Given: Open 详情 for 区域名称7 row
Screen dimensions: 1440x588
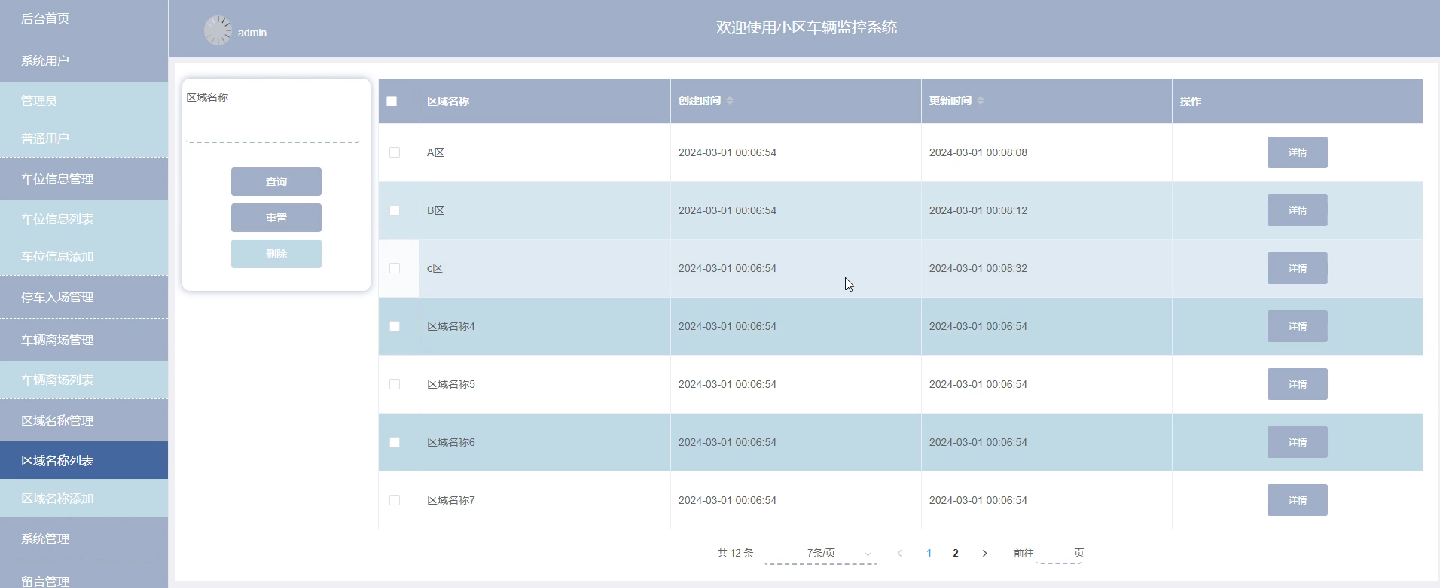Looking at the screenshot, I should pos(1297,500).
